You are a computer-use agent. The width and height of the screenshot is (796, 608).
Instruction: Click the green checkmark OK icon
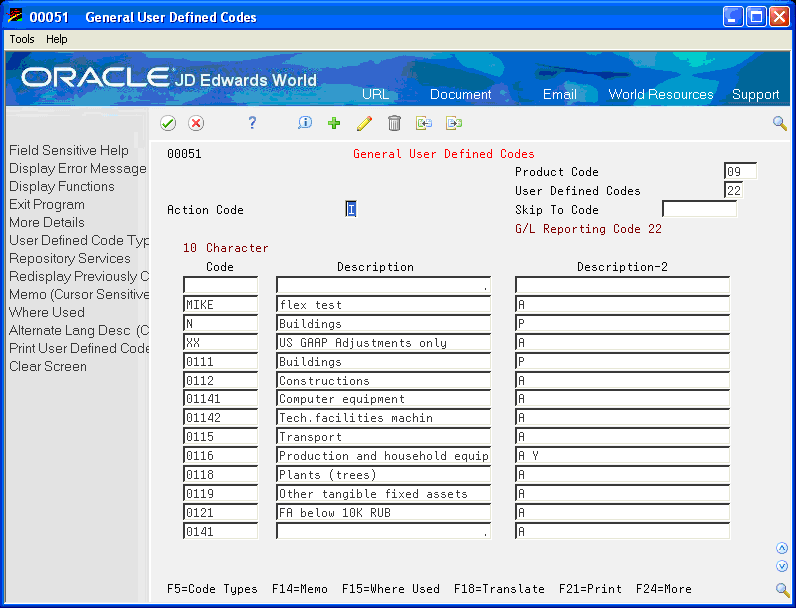(168, 123)
